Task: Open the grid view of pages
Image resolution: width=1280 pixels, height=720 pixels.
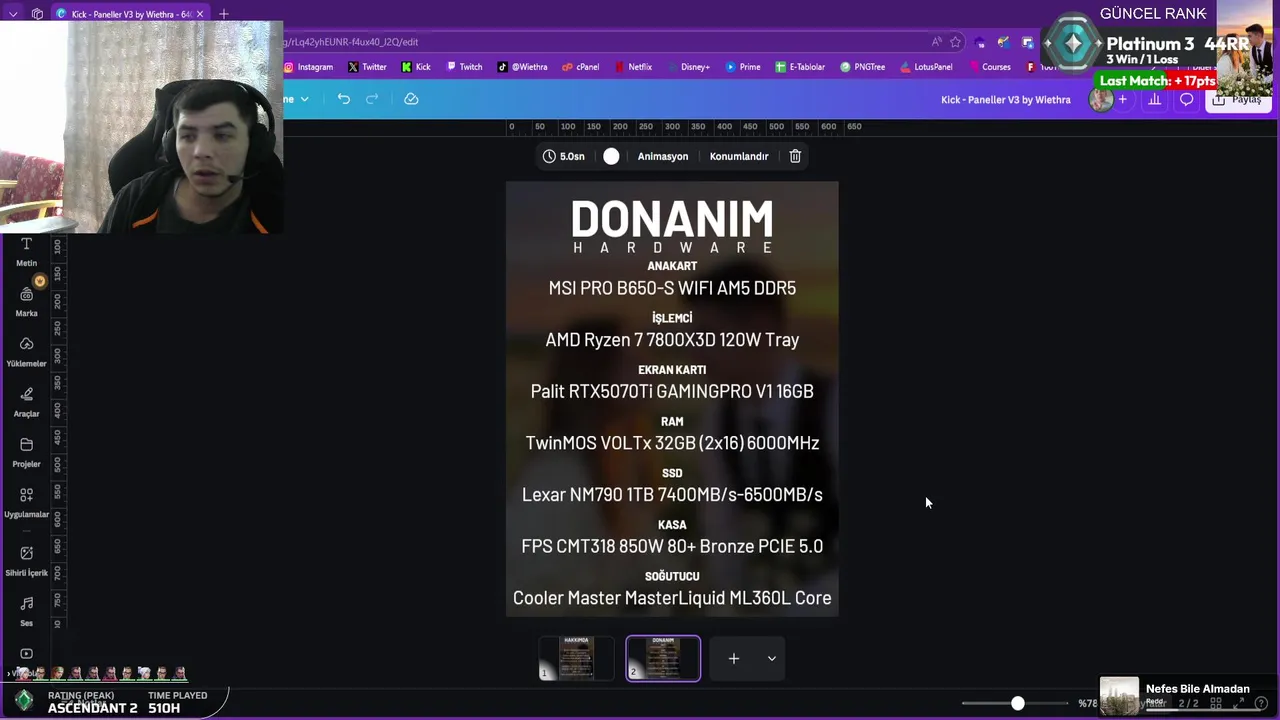Action: [x=1216, y=703]
